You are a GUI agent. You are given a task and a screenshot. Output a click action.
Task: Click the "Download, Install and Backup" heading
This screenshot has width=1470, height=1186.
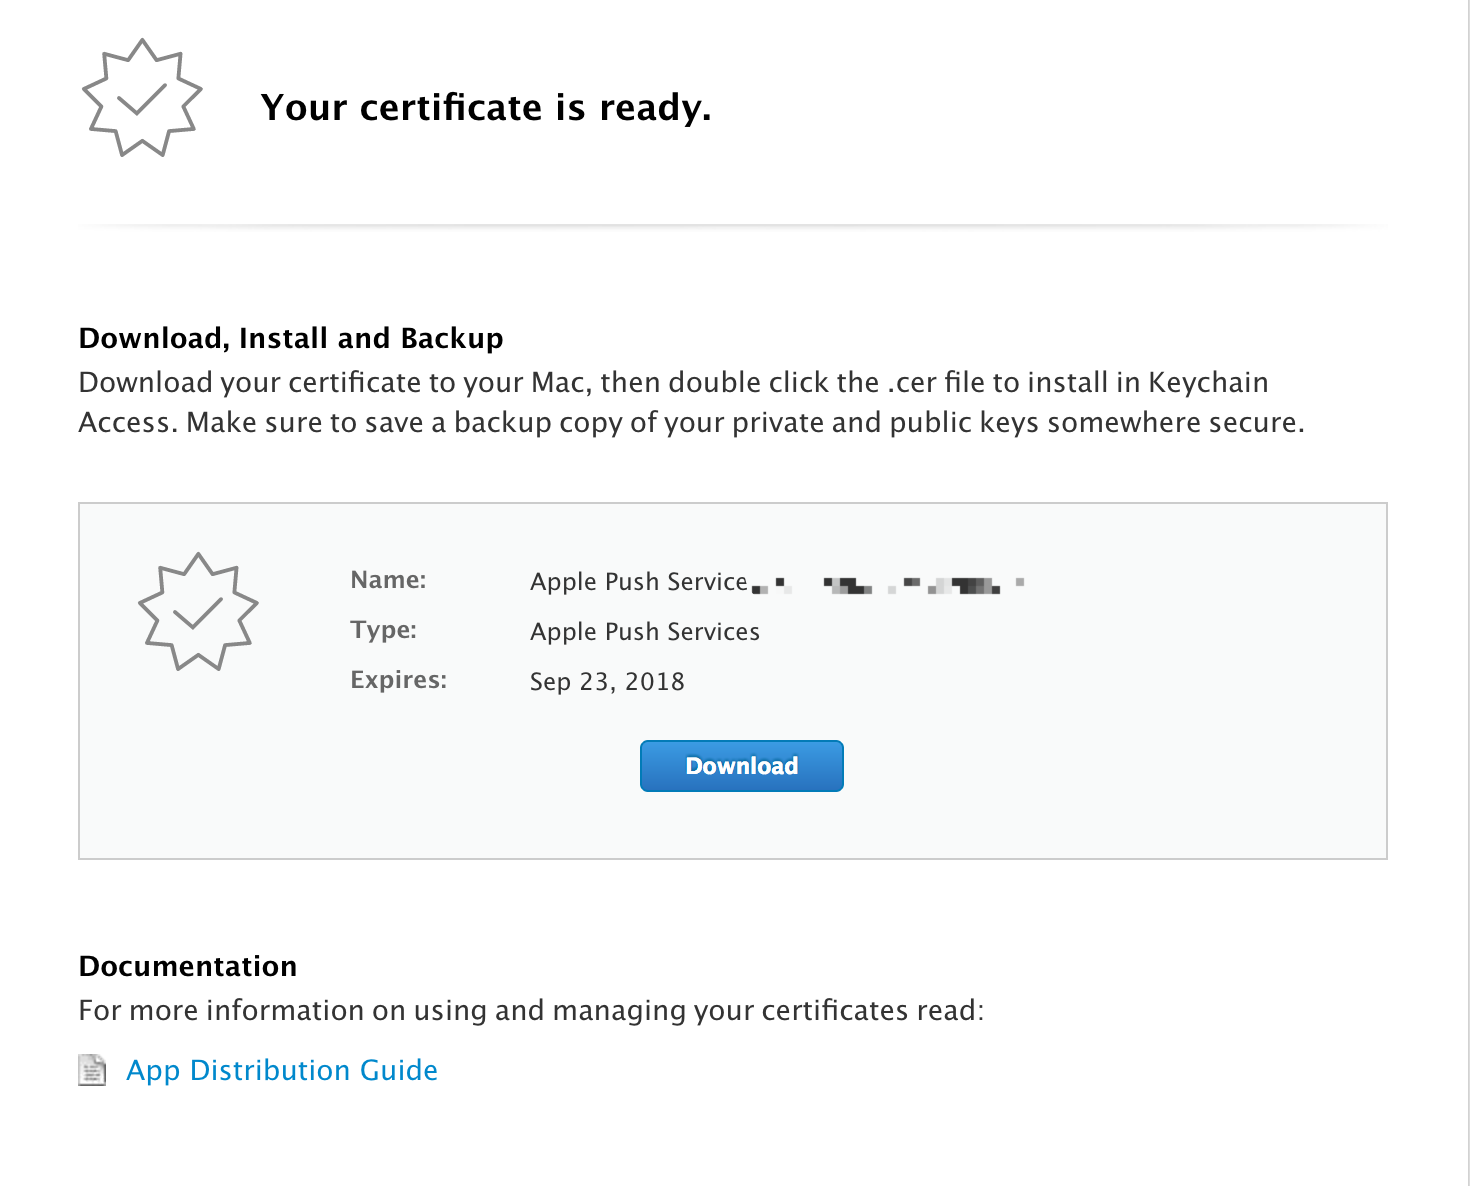click(291, 338)
